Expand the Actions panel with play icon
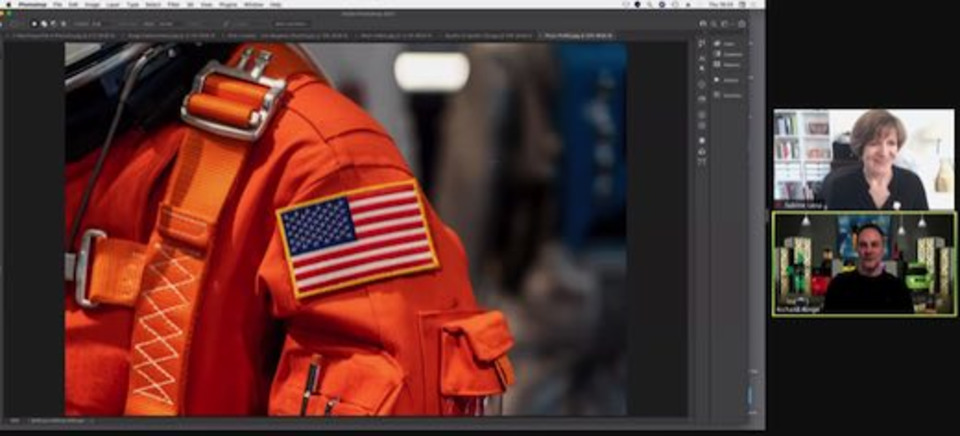This screenshot has height=436, width=960. pyautogui.click(x=727, y=80)
